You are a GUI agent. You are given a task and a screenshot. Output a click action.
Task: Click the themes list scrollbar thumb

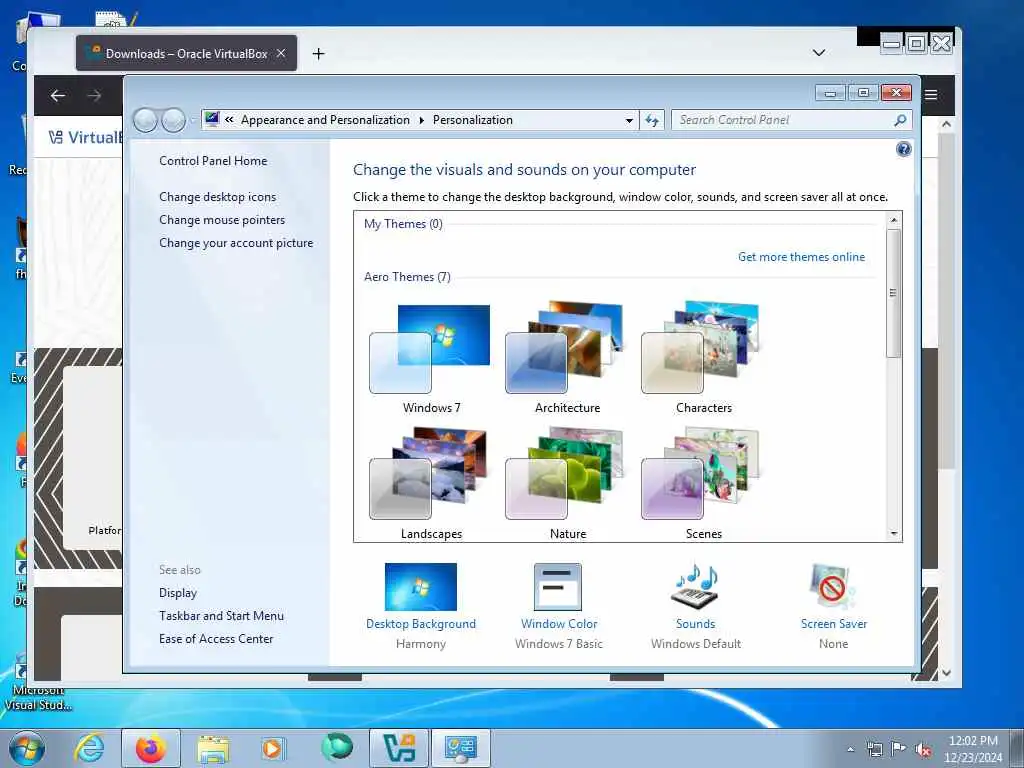(894, 293)
